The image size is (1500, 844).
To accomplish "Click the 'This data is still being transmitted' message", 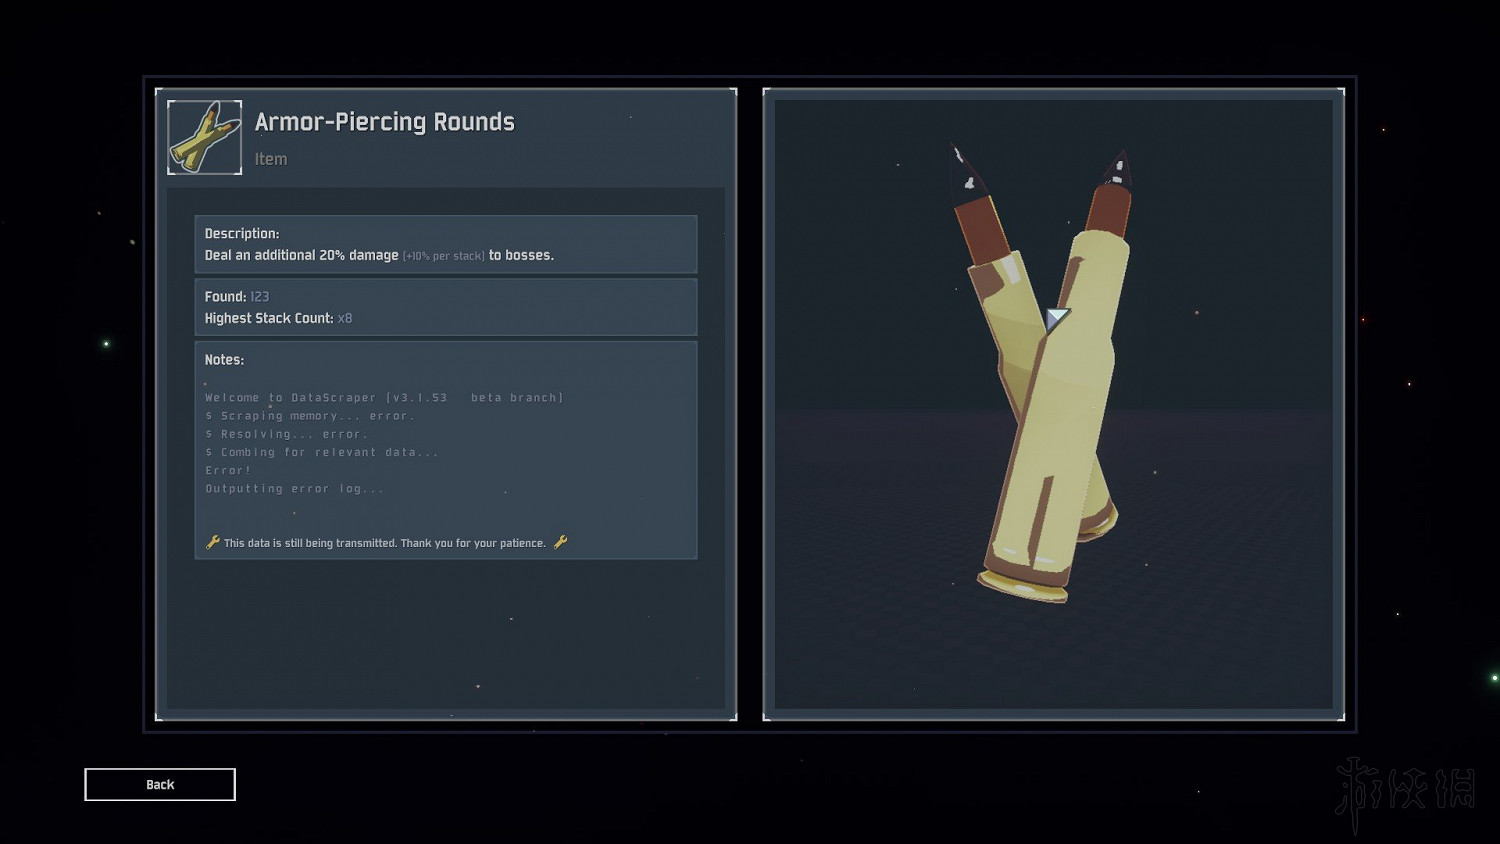I will coord(385,543).
